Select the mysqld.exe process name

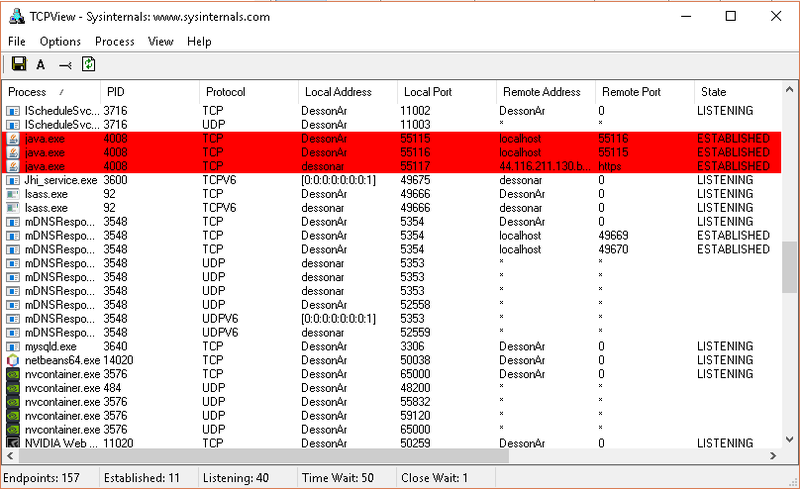51,346
